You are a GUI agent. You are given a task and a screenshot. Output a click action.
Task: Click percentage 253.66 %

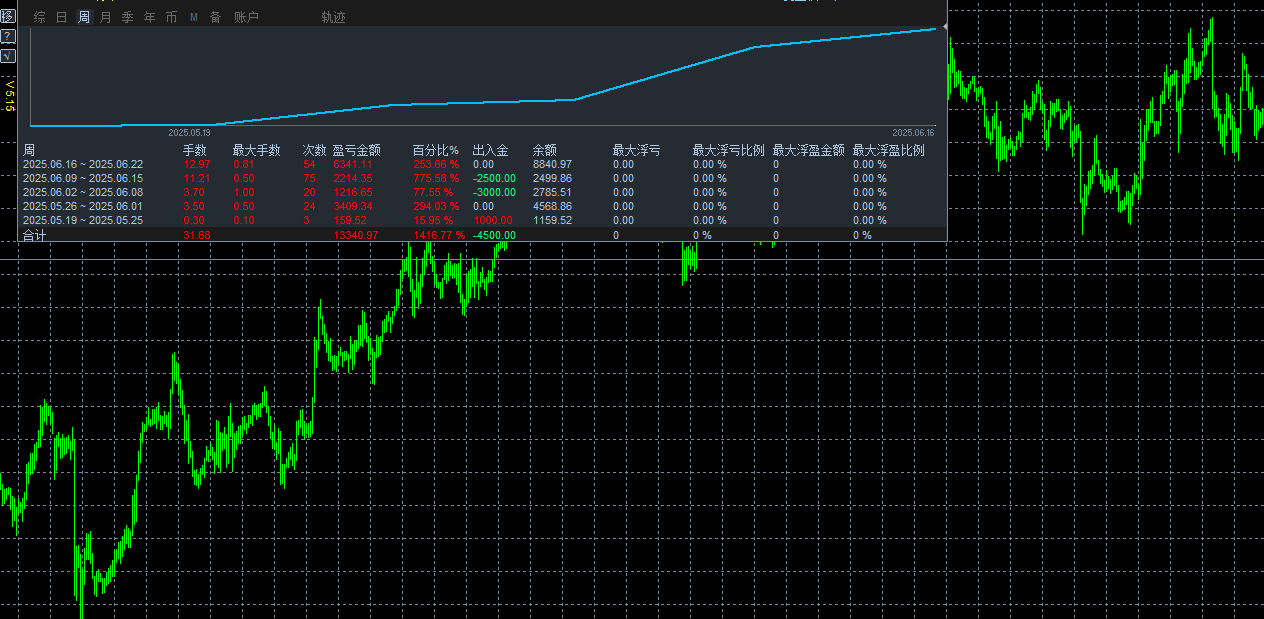[436, 164]
